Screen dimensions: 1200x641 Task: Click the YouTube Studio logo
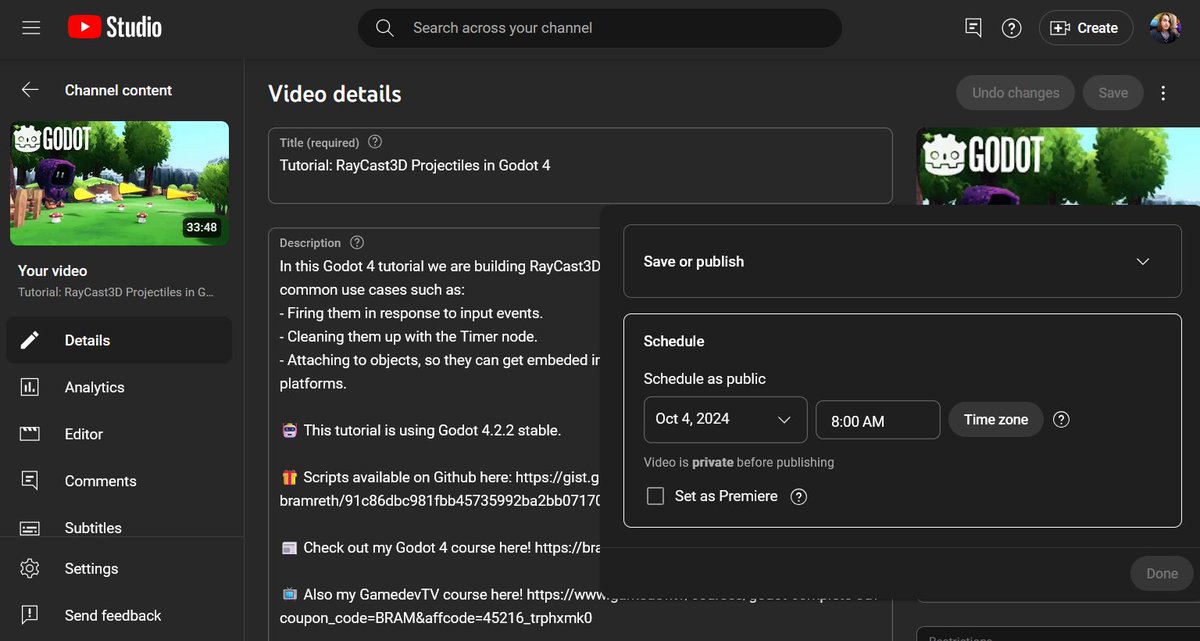(114, 28)
